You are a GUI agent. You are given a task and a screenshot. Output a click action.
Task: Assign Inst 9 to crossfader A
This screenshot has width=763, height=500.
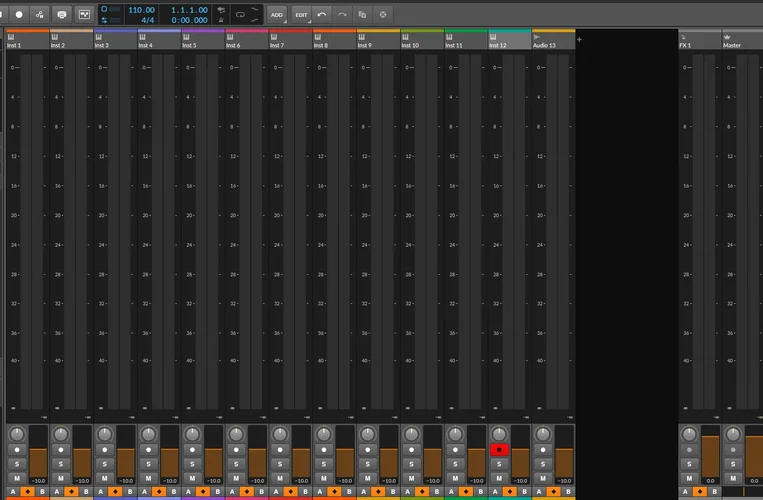pyautogui.click(x=362, y=492)
